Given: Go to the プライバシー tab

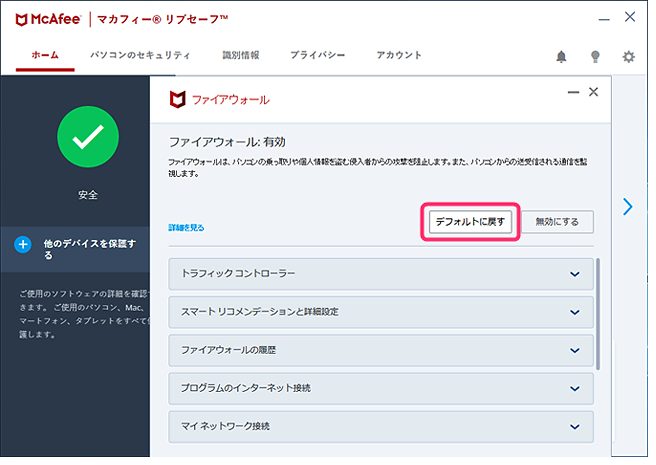Looking at the screenshot, I should 318,55.
